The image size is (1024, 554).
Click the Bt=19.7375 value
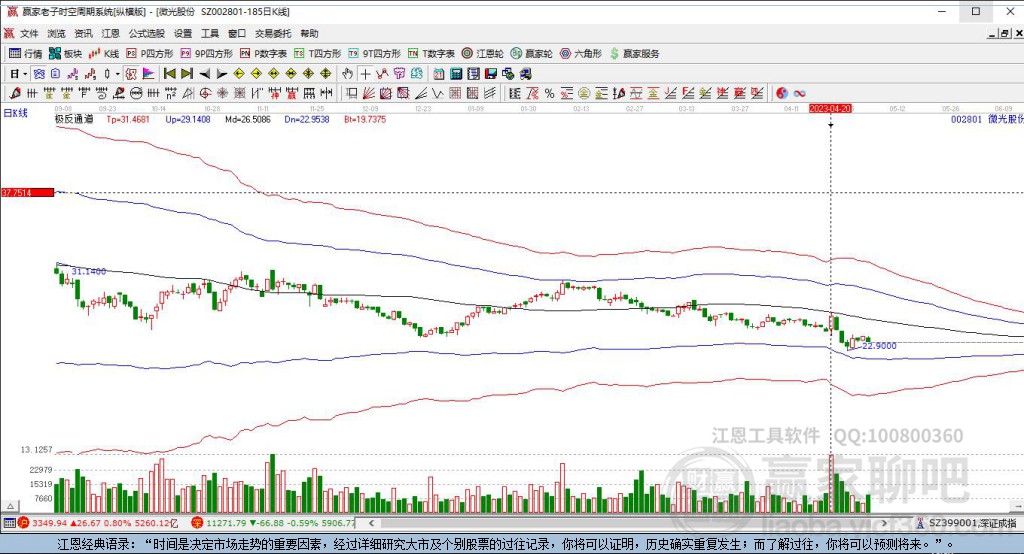365,120
